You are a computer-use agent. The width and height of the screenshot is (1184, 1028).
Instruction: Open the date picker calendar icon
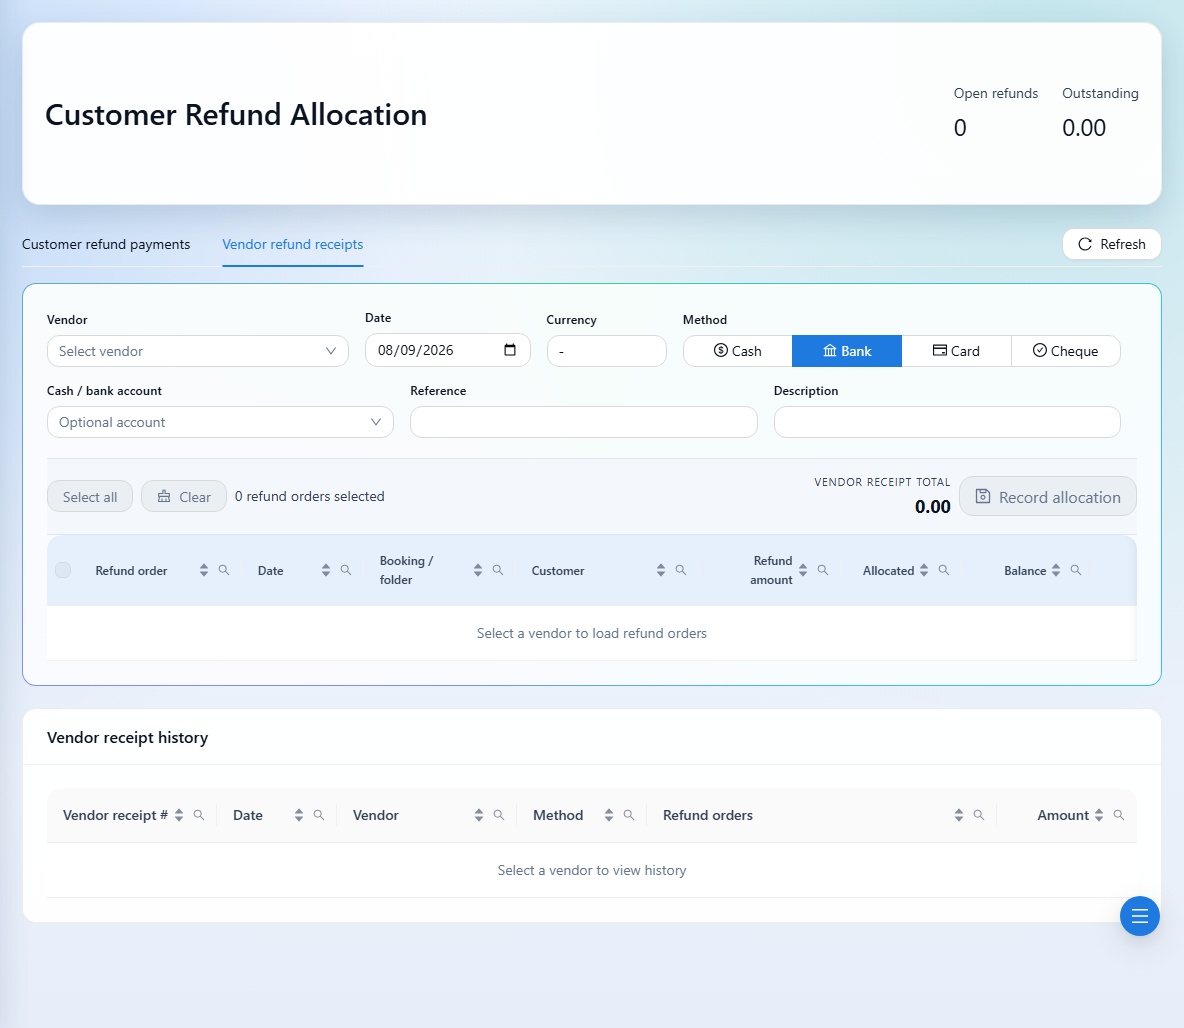510,350
